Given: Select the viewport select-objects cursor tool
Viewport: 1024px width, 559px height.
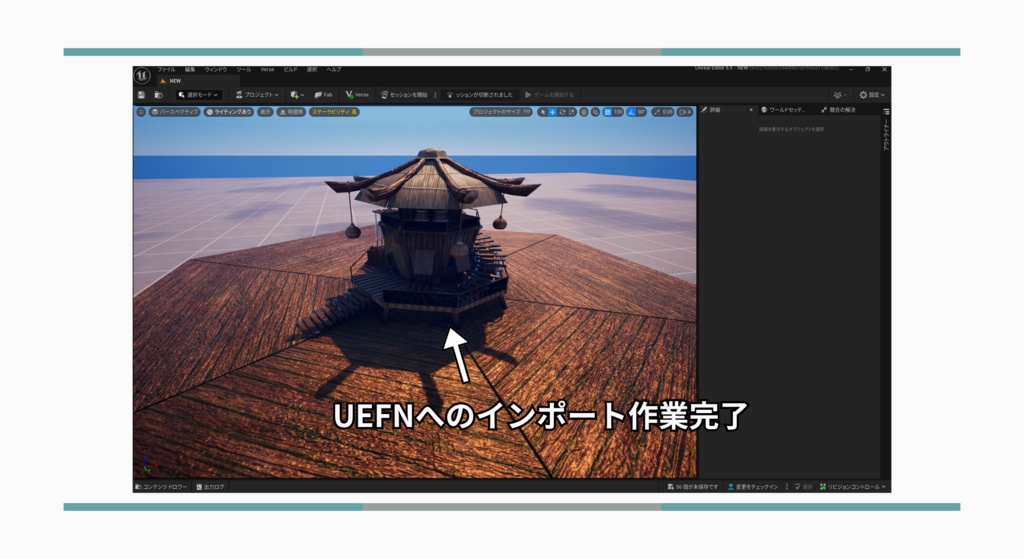Looking at the screenshot, I should (x=542, y=112).
